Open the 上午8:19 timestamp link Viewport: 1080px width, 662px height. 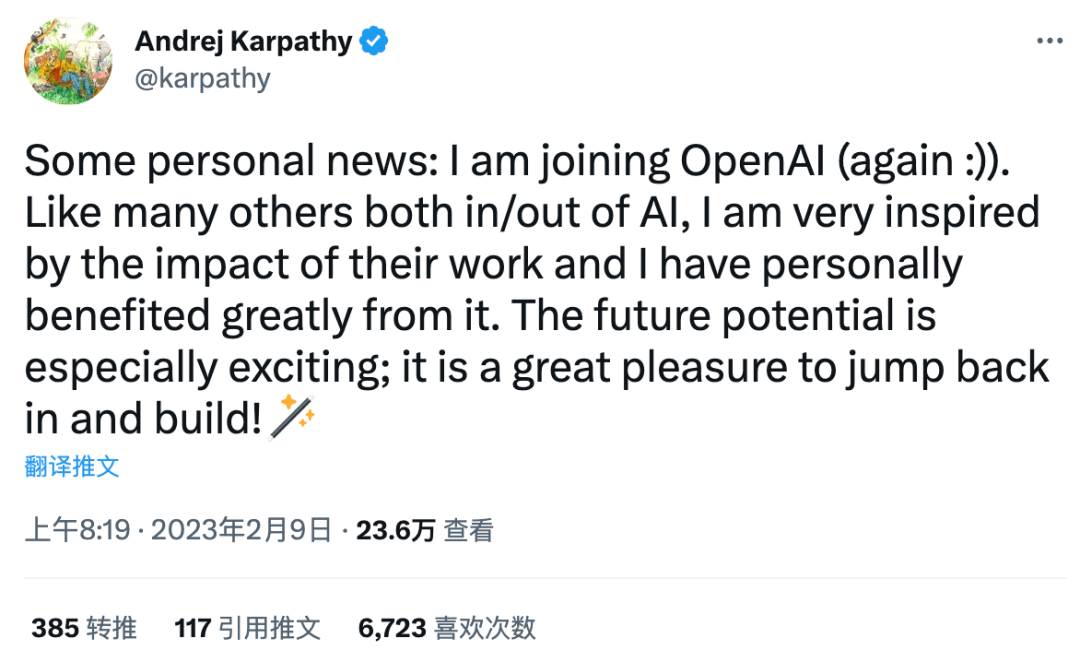pos(78,530)
